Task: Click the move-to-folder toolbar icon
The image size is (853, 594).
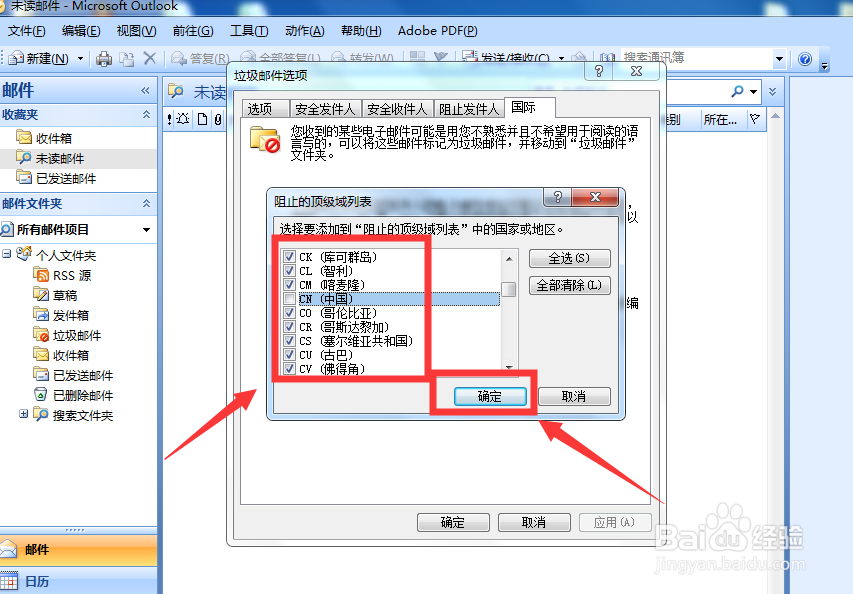Action: 127,58
